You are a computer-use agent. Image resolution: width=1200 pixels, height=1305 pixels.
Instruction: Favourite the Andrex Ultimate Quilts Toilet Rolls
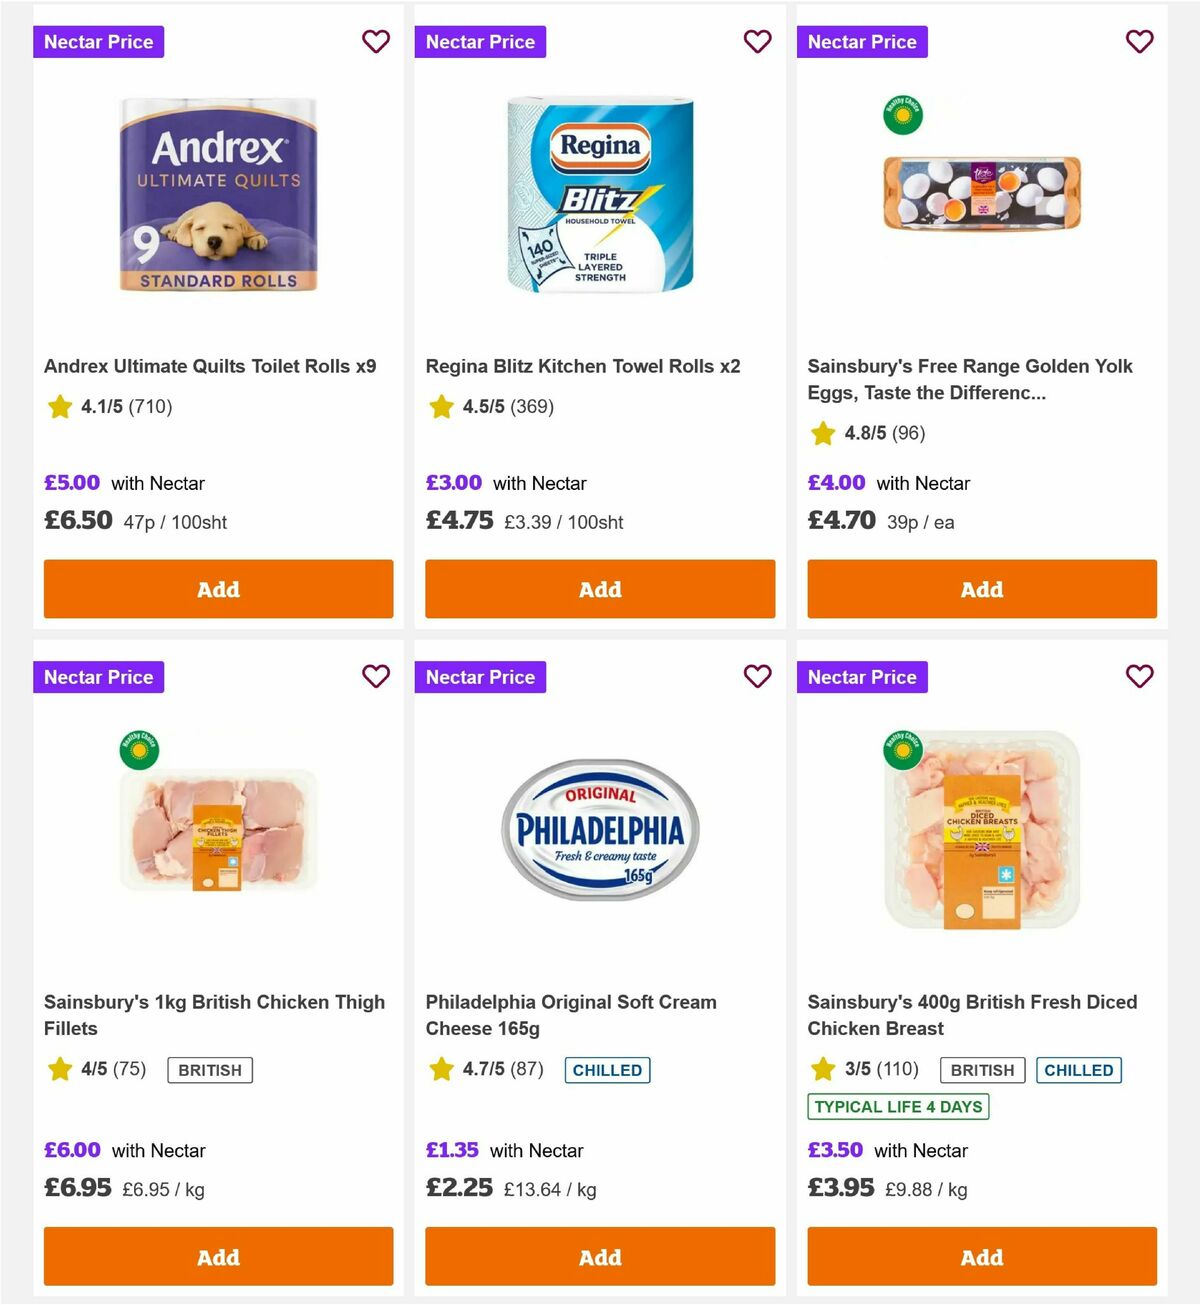(375, 42)
